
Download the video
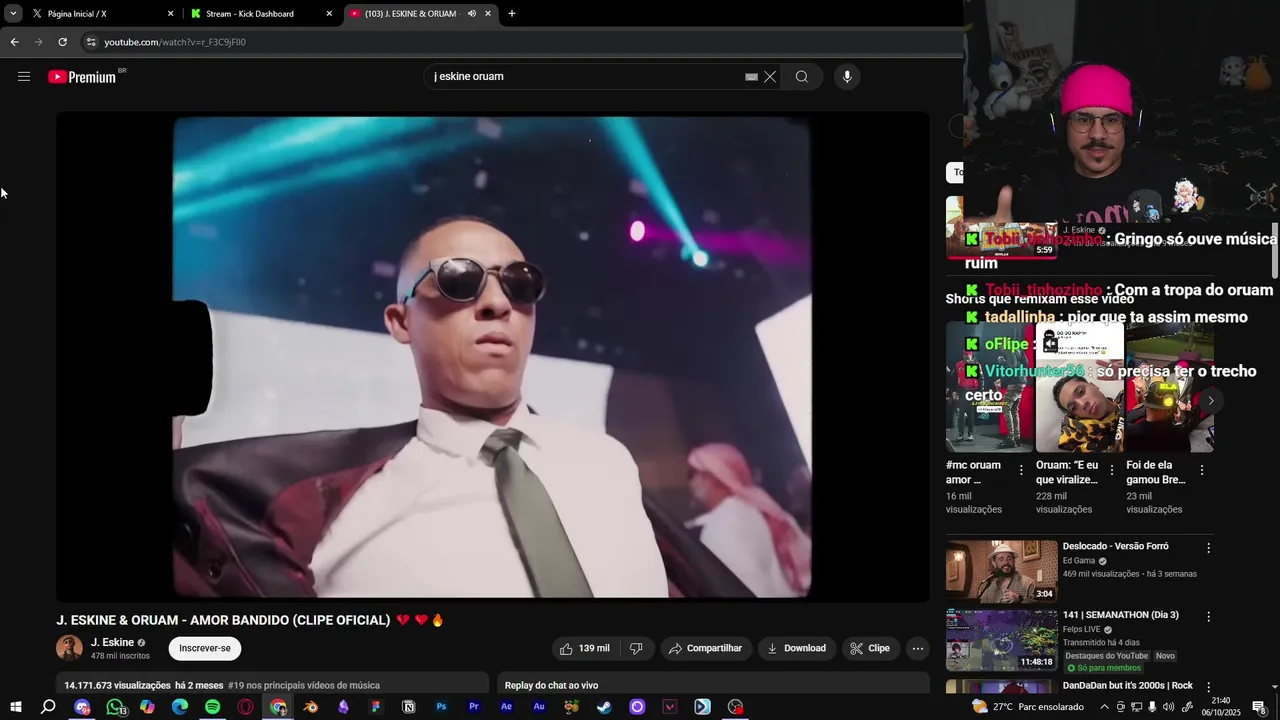797,648
